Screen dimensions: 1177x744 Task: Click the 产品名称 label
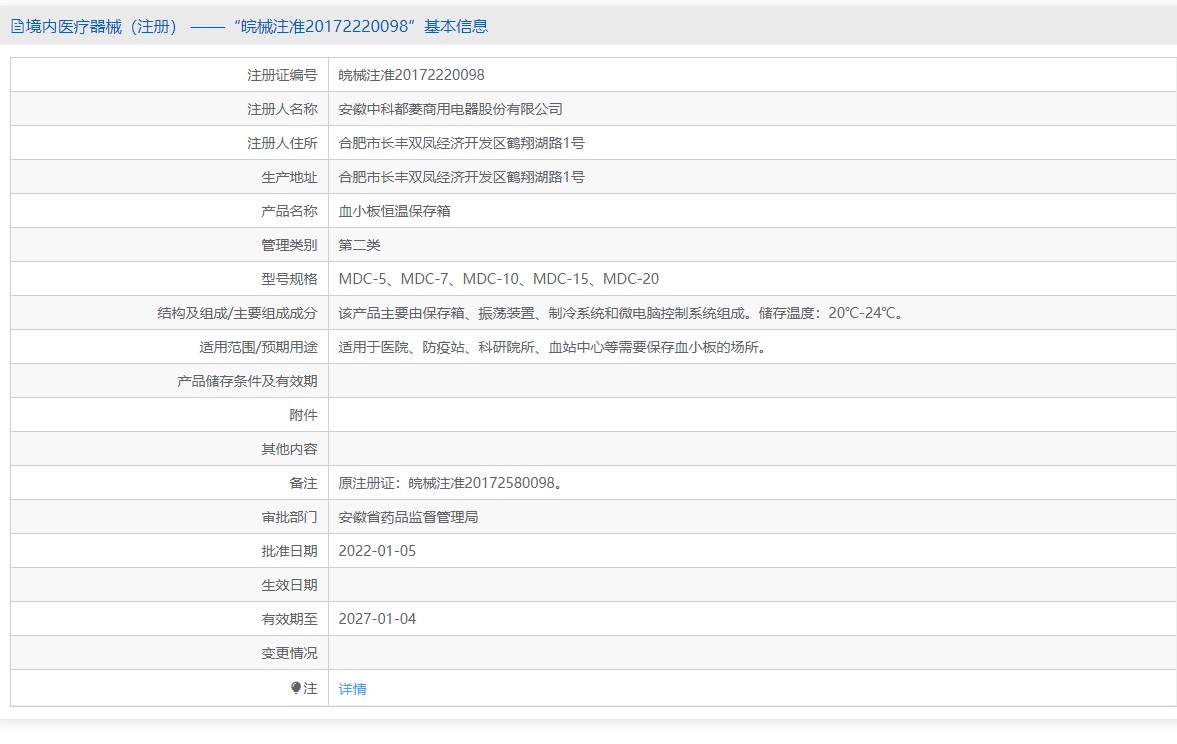coord(289,211)
